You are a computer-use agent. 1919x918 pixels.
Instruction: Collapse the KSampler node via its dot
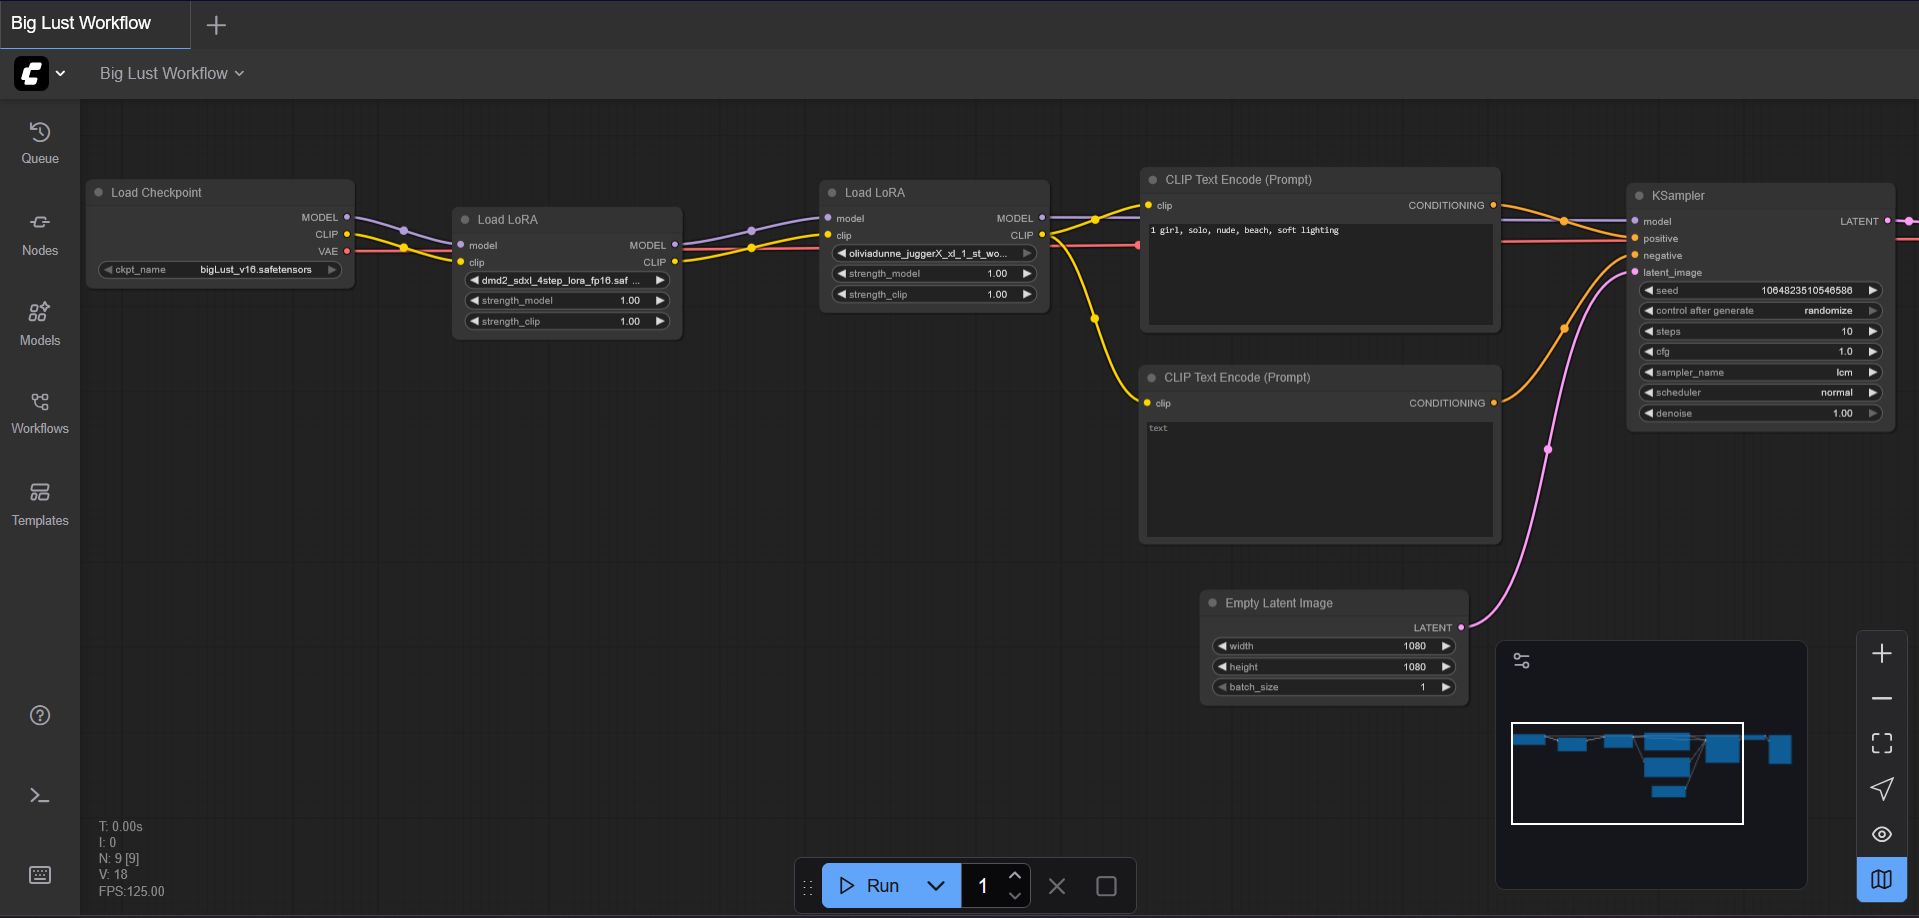pyautogui.click(x=1639, y=196)
